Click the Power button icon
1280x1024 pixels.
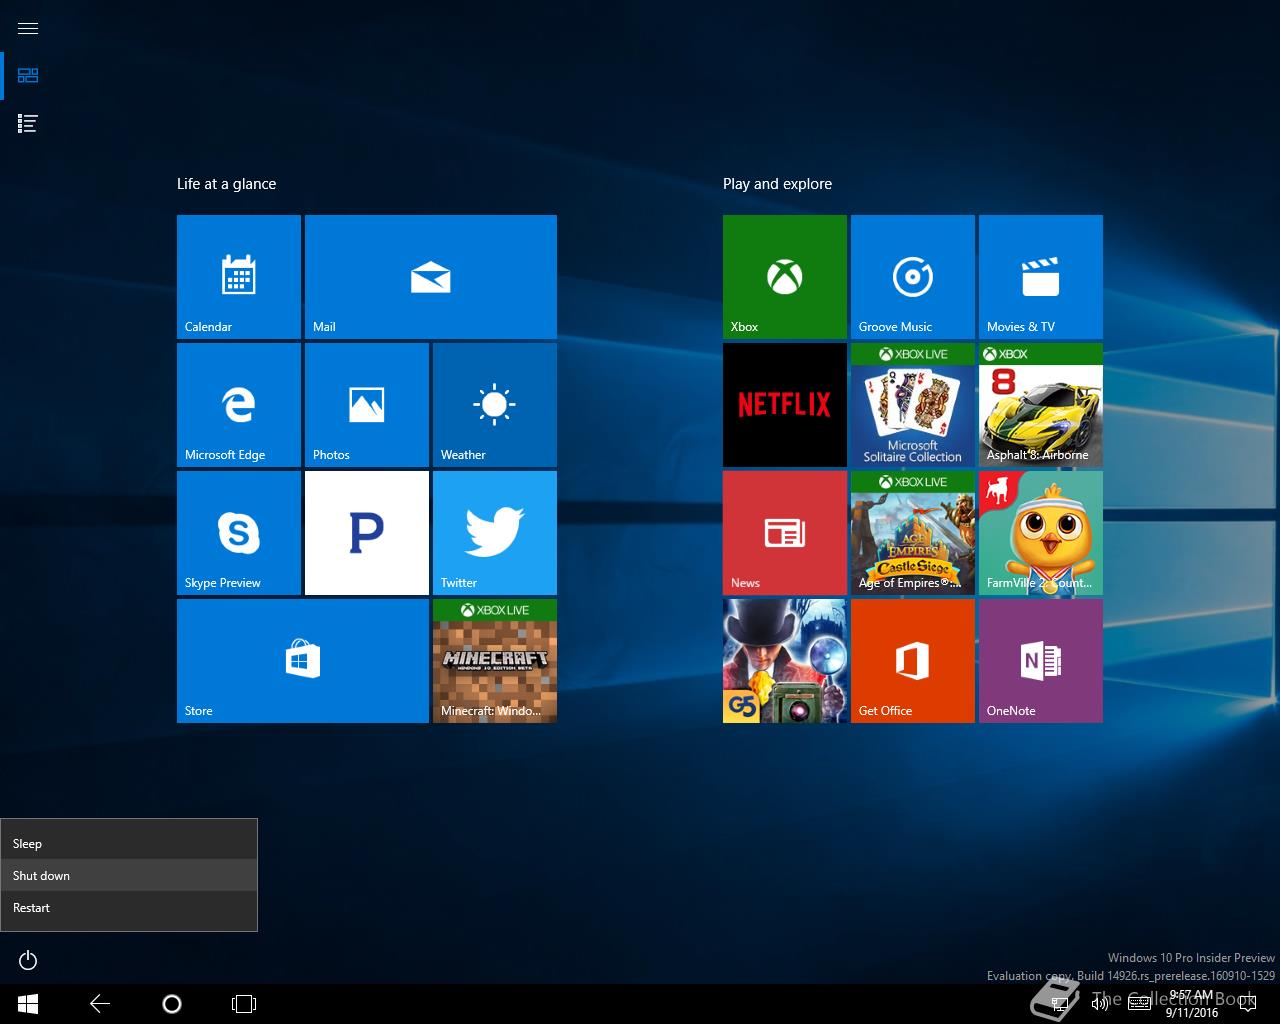[28, 961]
